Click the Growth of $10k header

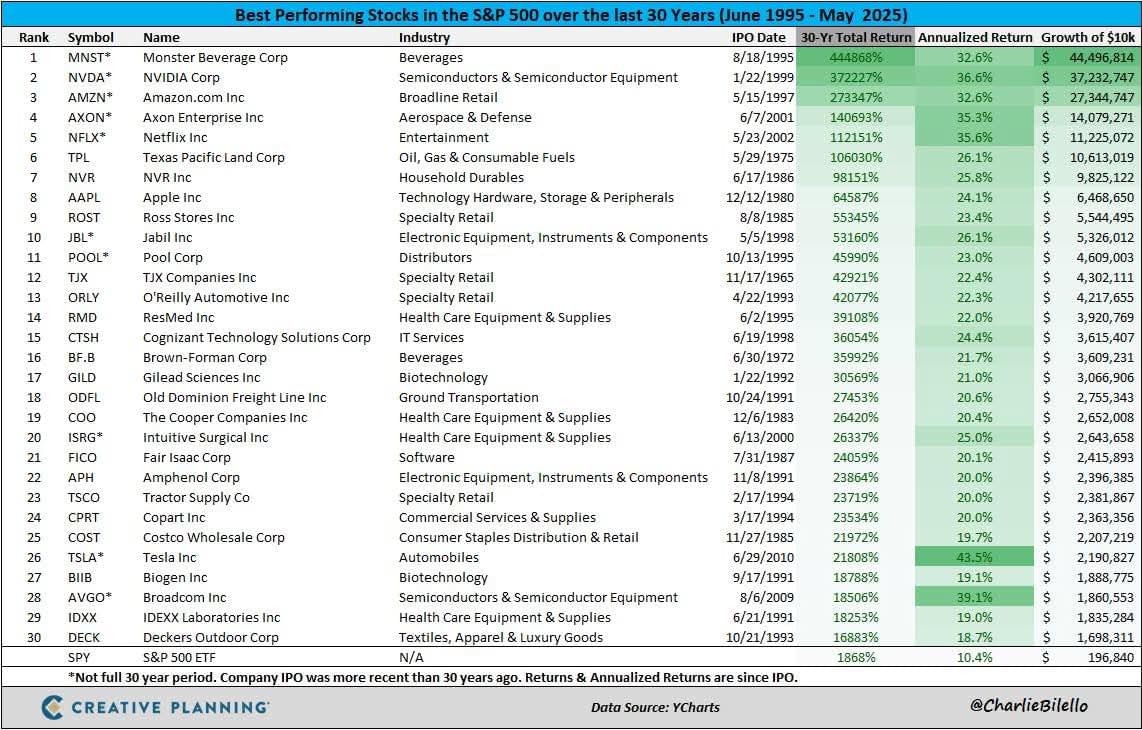tap(1088, 37)
